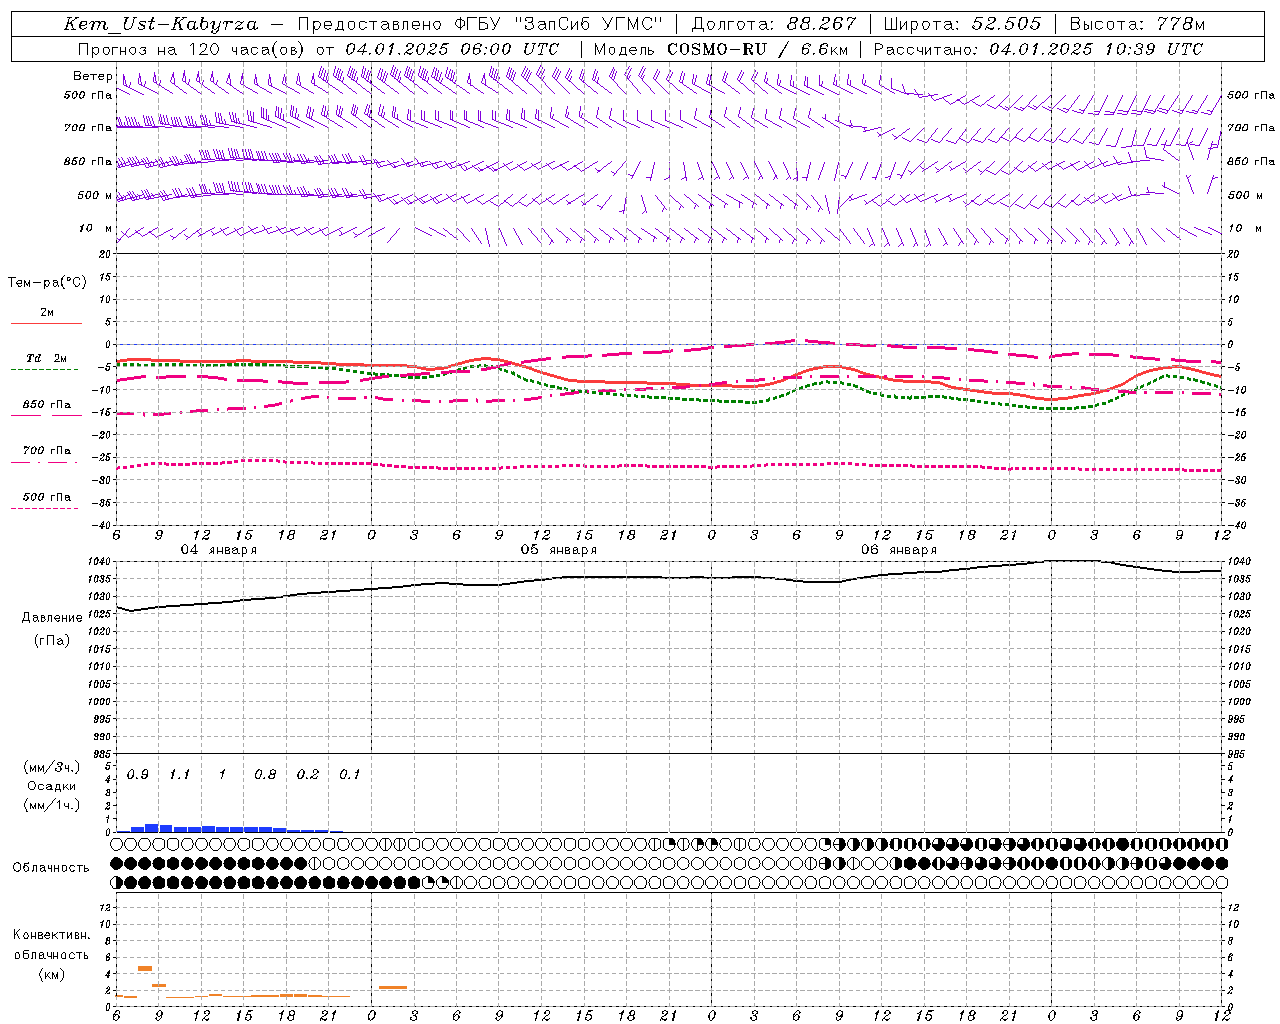Click the Конвективн. convective cloud label

[51, 935]
